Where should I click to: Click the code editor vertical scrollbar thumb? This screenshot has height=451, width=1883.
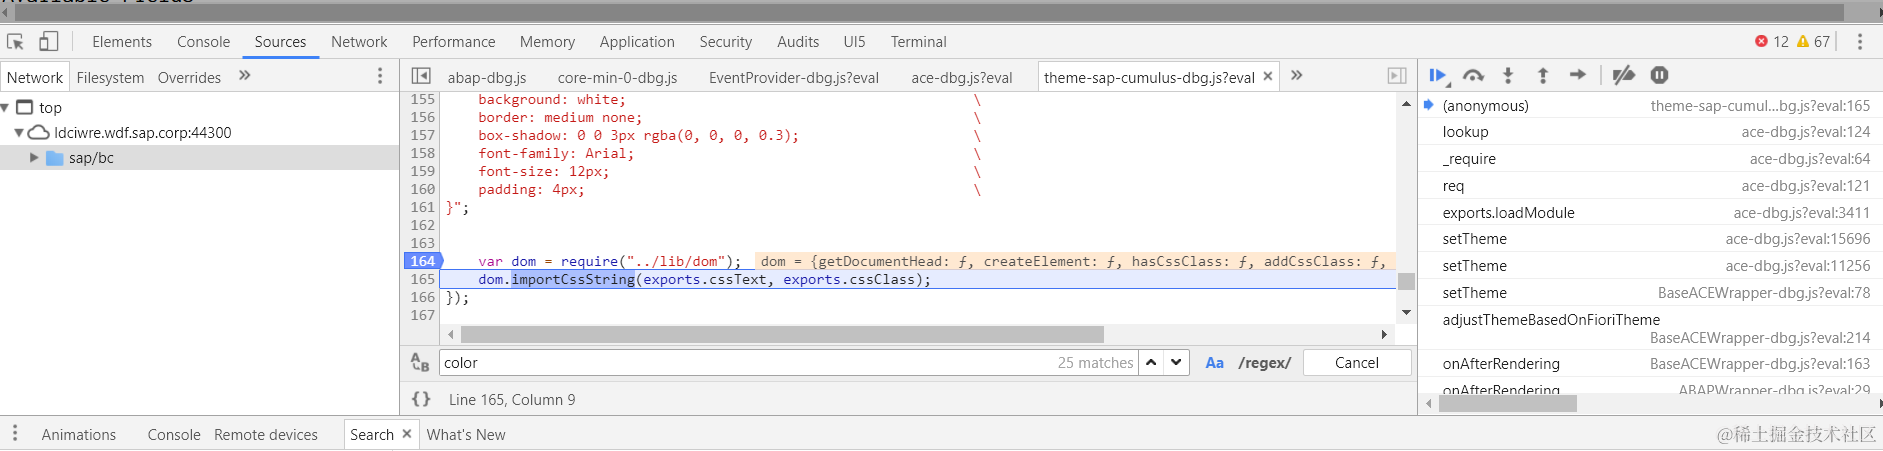coord(1406,281)
